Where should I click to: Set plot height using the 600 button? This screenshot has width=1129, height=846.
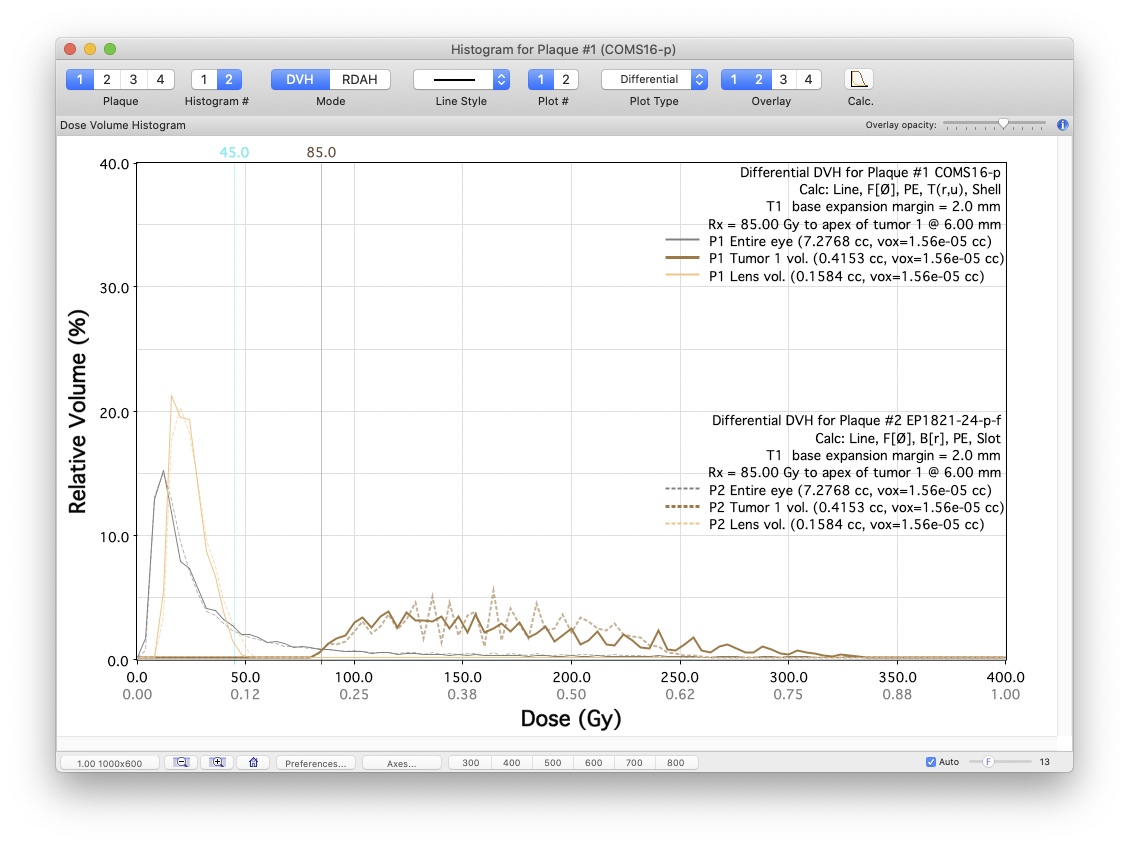pyautogui.click(x=593, y=762)
